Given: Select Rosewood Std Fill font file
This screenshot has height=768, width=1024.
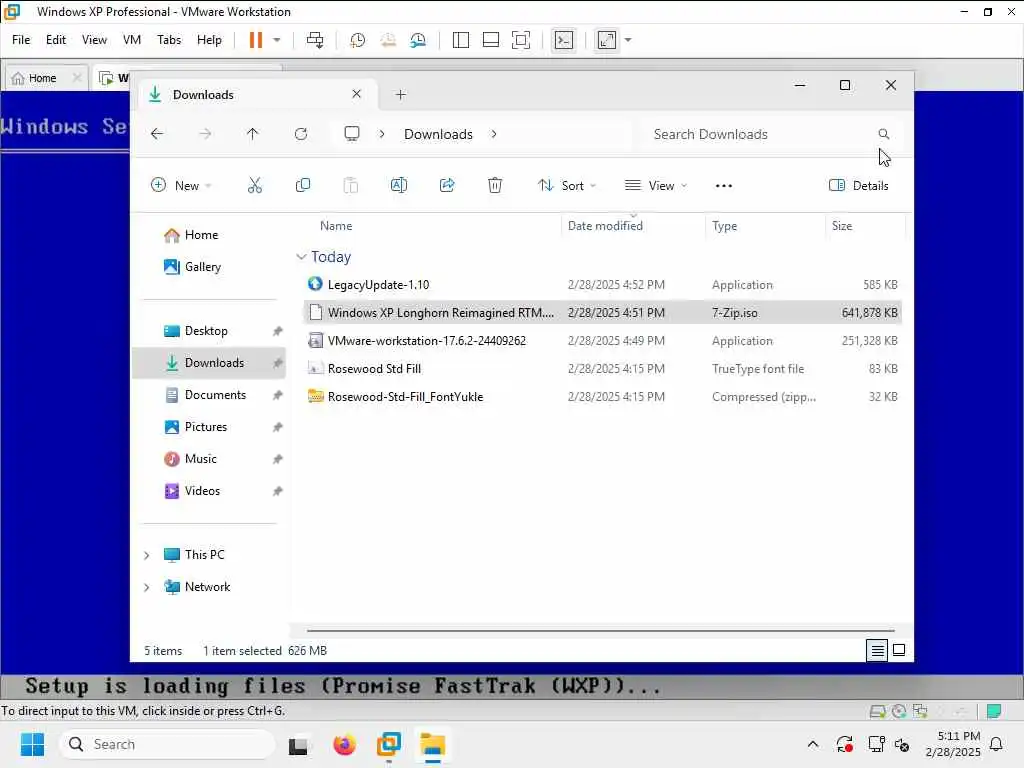Looking at the screenshot, I should 602,369.
